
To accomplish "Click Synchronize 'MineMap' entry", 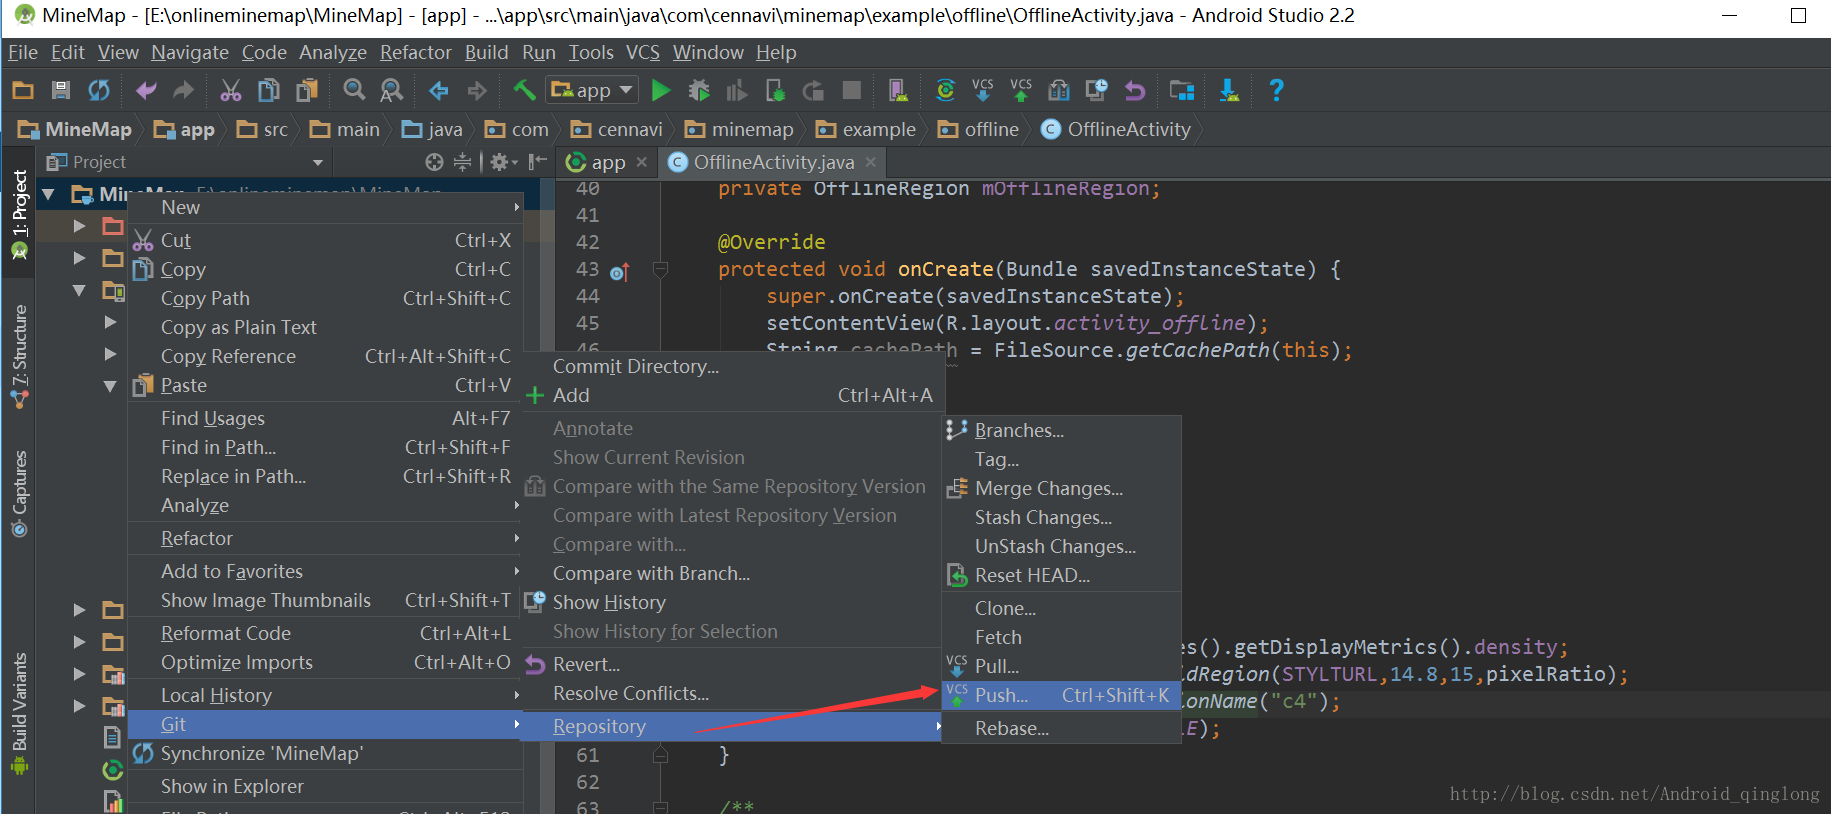I will point(326,753).
